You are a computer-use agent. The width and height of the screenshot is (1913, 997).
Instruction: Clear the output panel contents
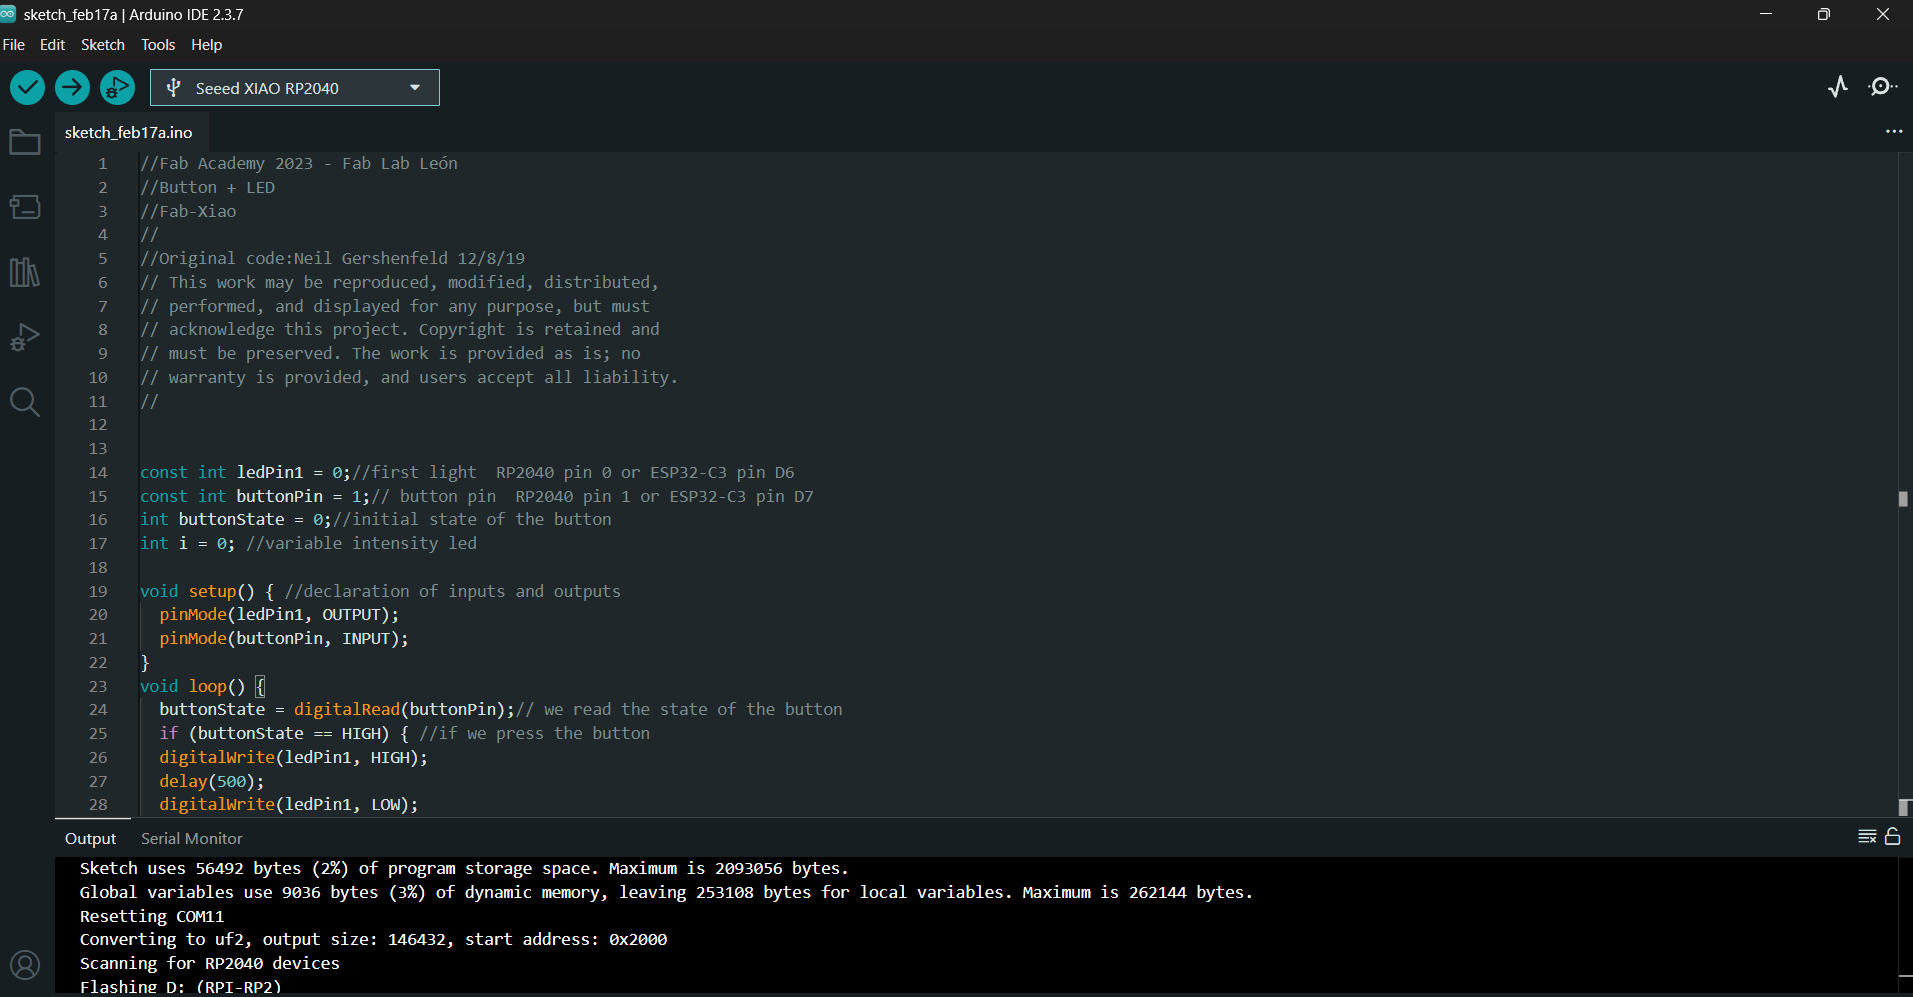[1866, 837]
